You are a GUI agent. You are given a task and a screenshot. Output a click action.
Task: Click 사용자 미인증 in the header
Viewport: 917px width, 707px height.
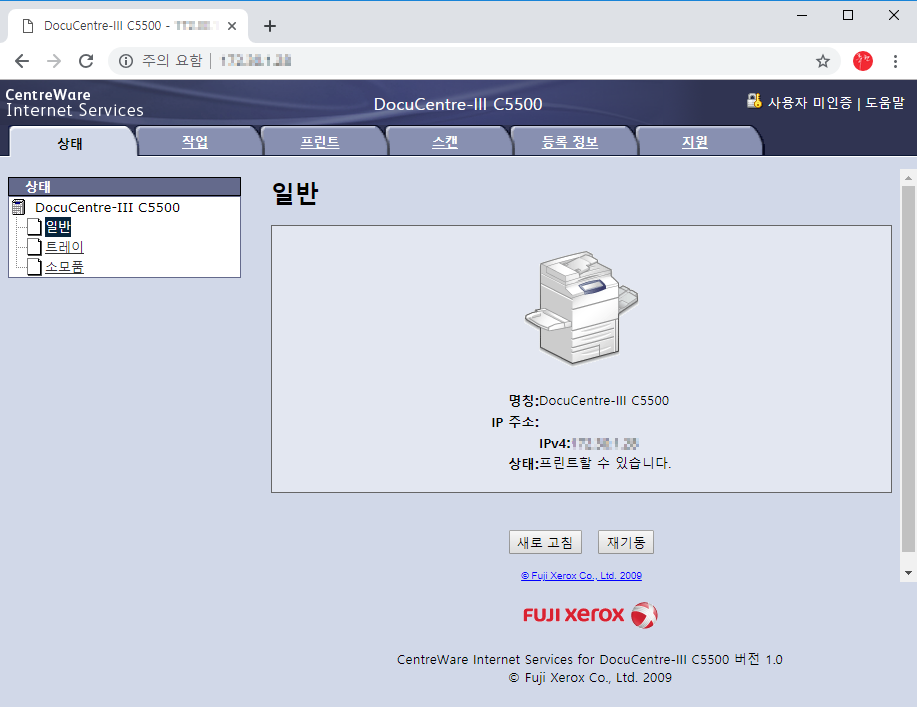tap(809, 103)
